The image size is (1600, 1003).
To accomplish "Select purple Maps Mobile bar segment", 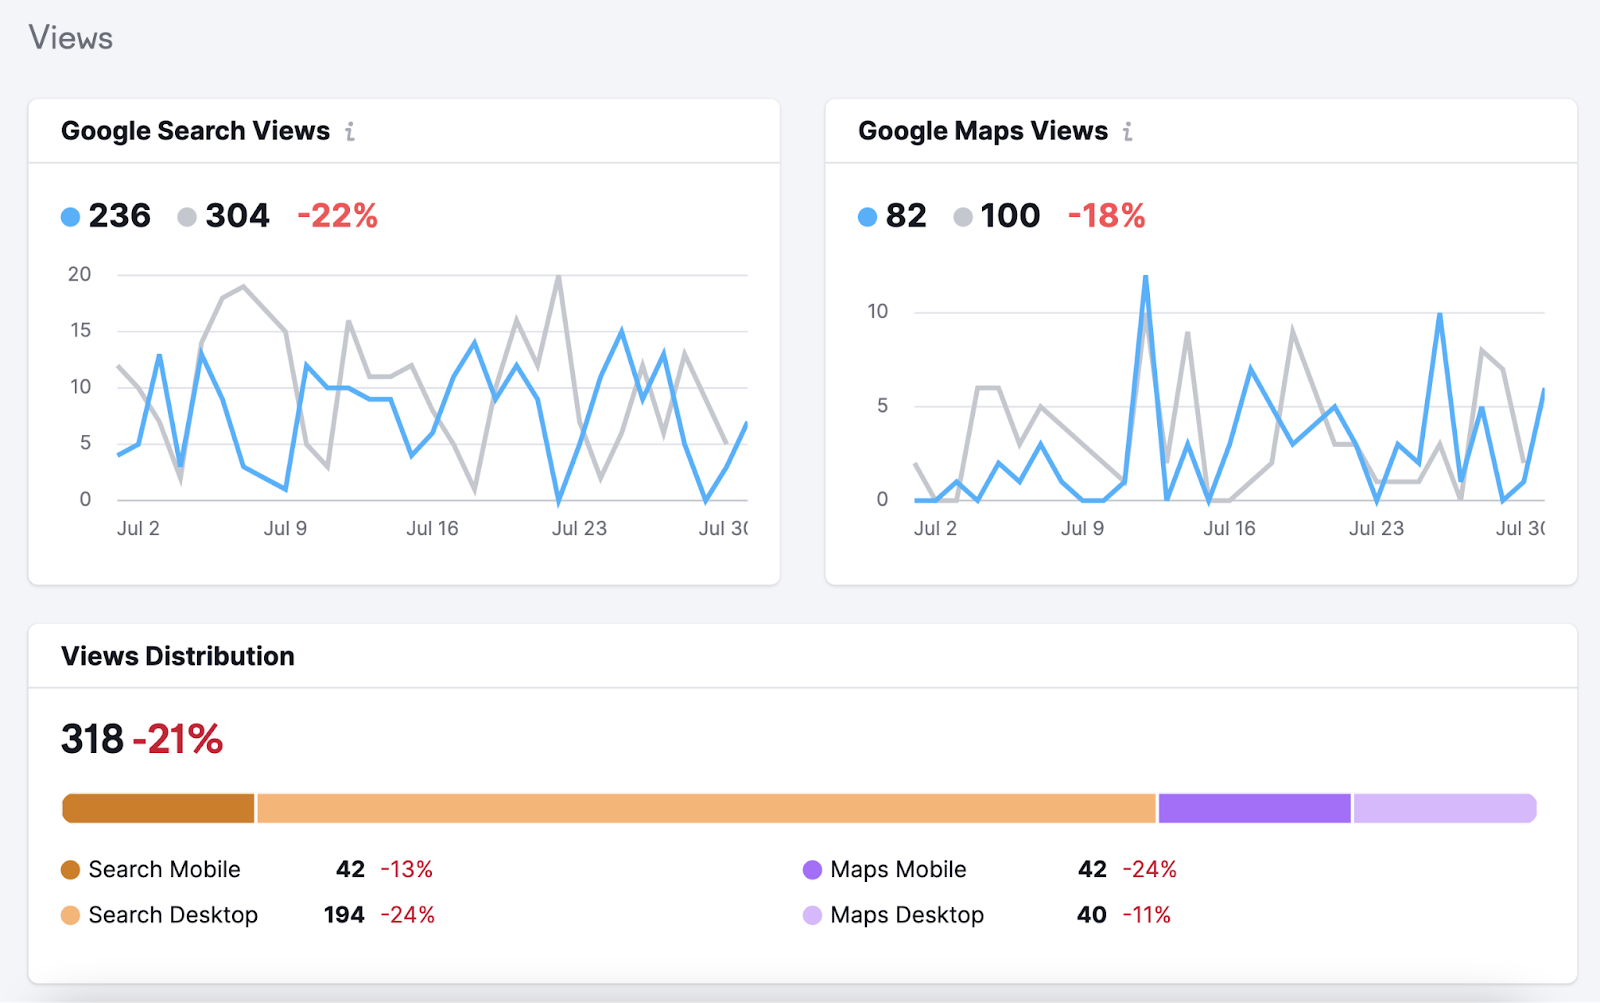I will pyautogui.click(x=1254, y=808).
